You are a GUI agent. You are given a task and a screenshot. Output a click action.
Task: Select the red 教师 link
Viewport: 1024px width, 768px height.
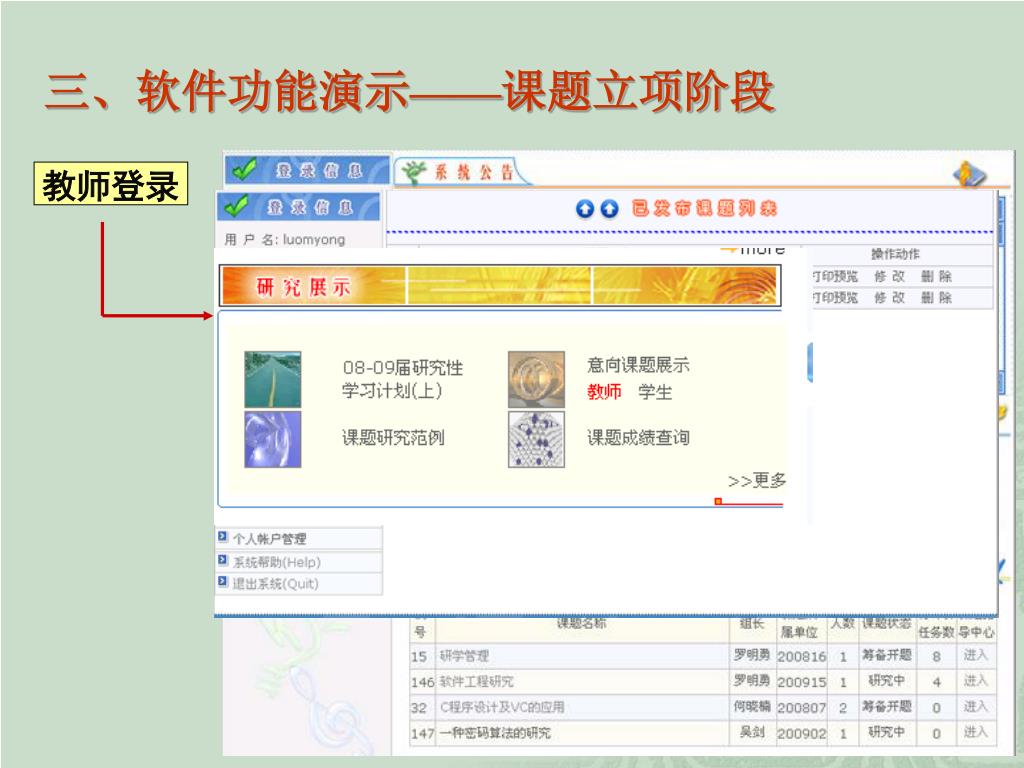pos(604,392)
